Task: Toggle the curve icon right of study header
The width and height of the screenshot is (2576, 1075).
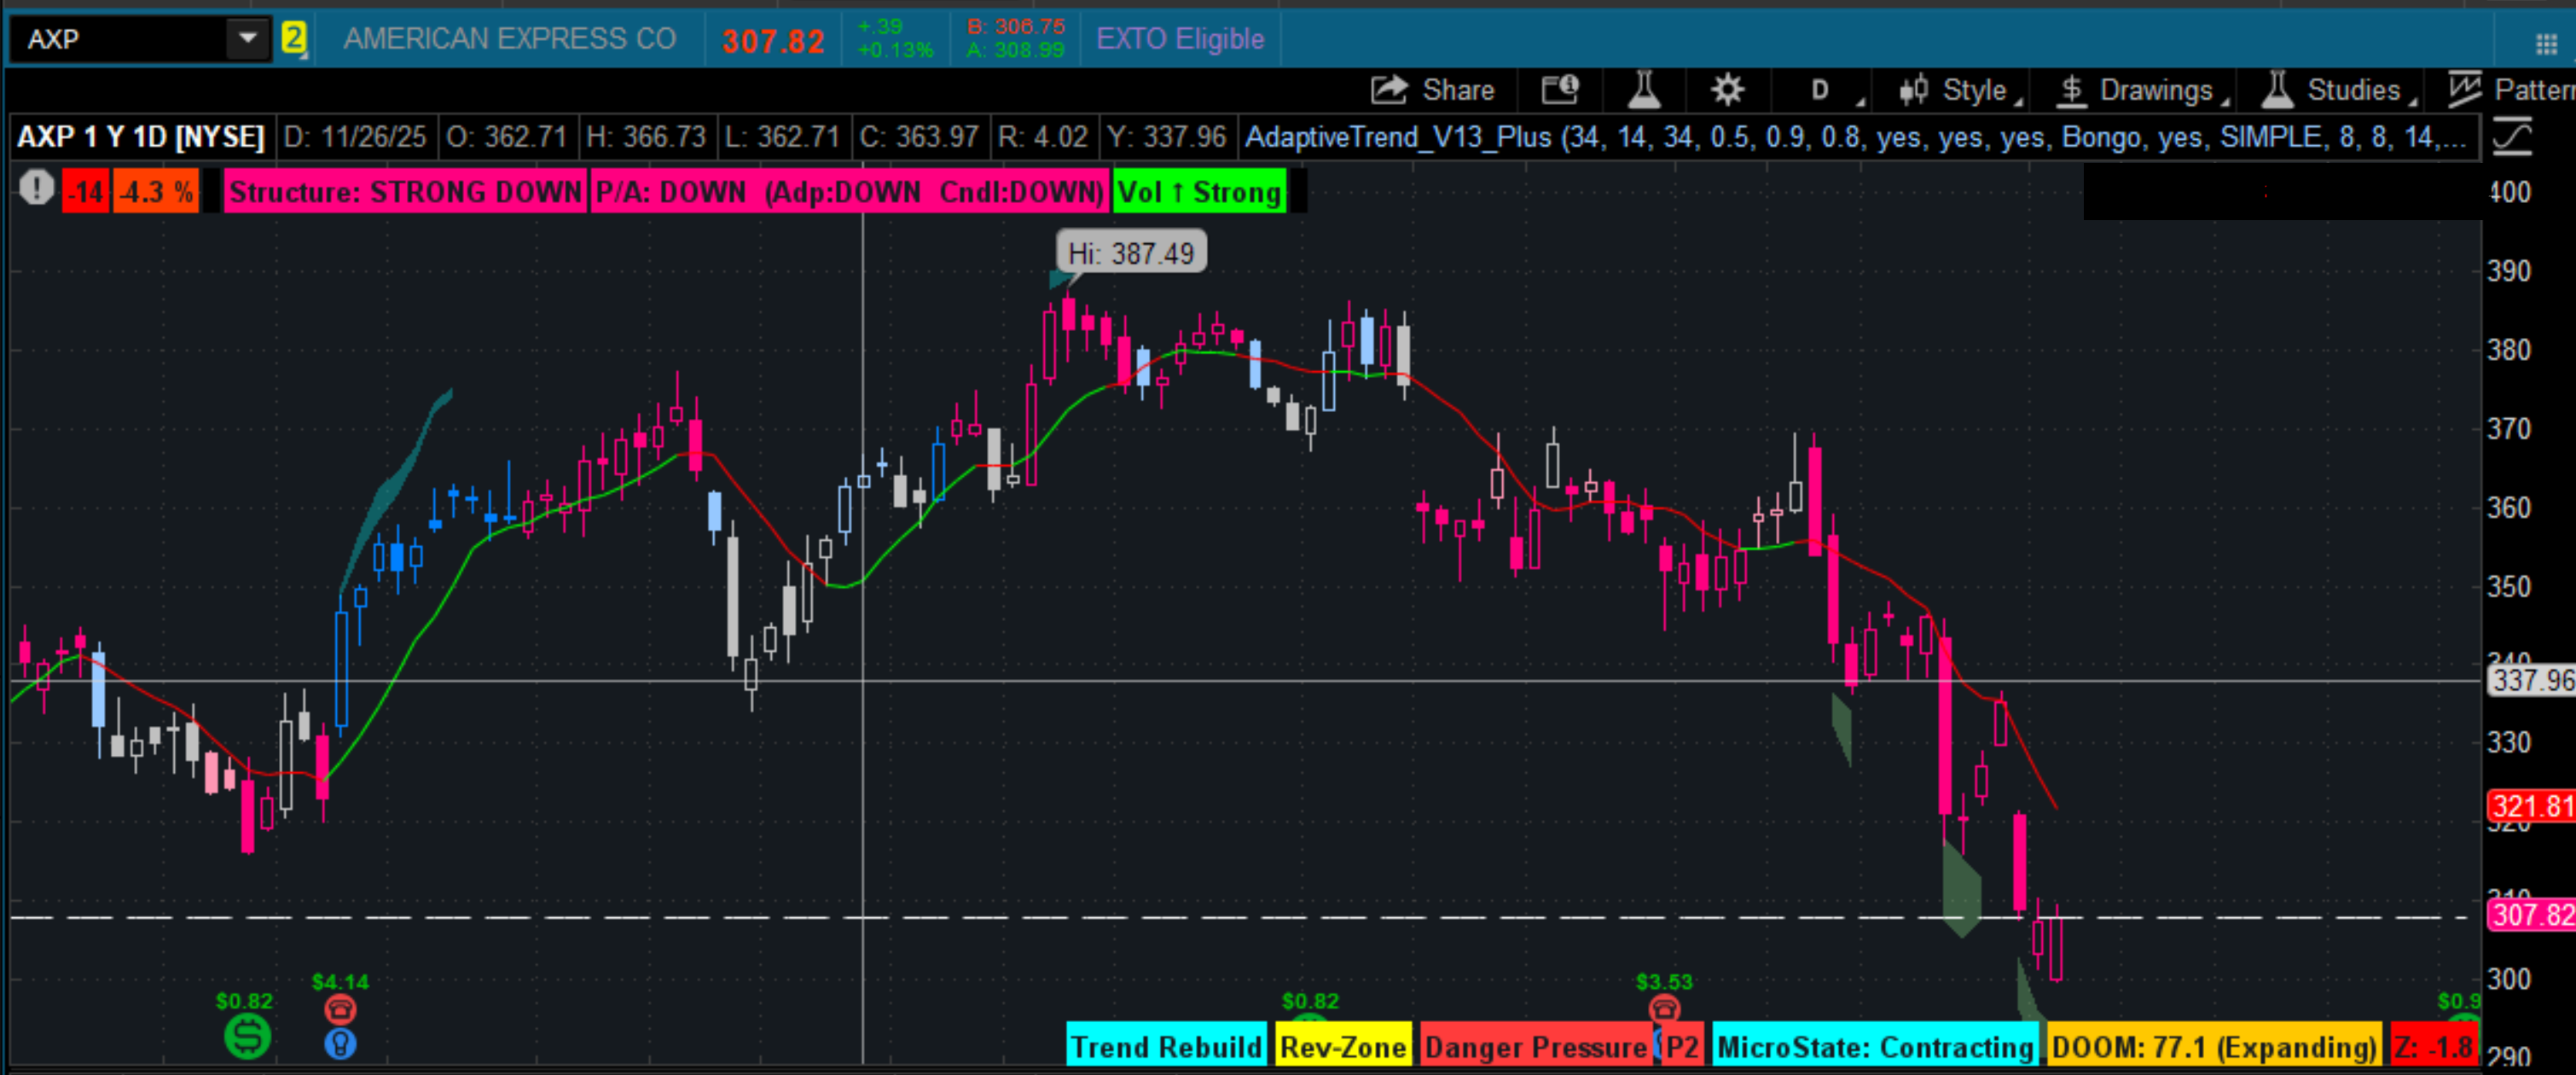Action: pos(2512,137)
